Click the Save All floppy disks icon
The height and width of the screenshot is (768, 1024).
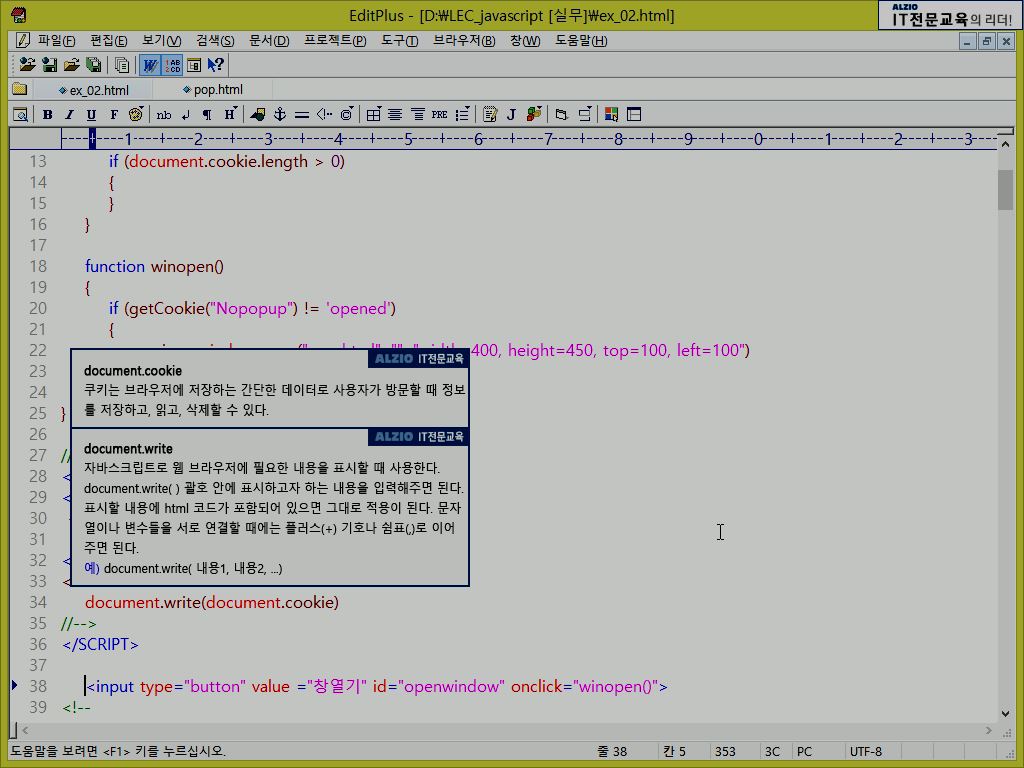click(93, 65)
